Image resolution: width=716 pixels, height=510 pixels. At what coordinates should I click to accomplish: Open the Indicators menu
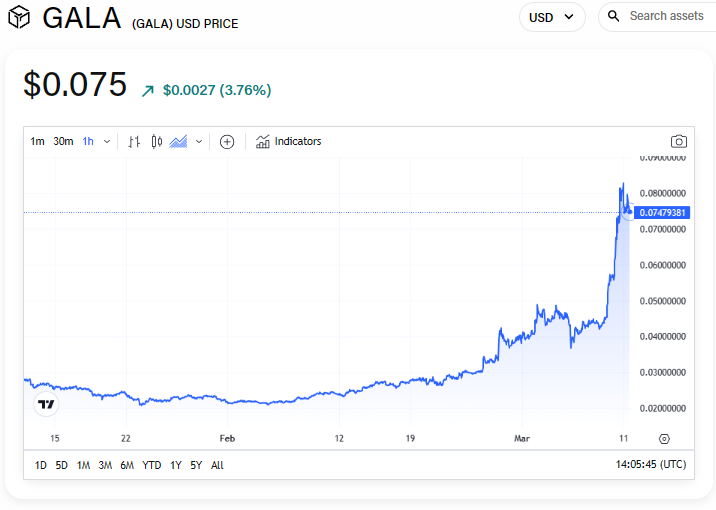pos(289,142)
